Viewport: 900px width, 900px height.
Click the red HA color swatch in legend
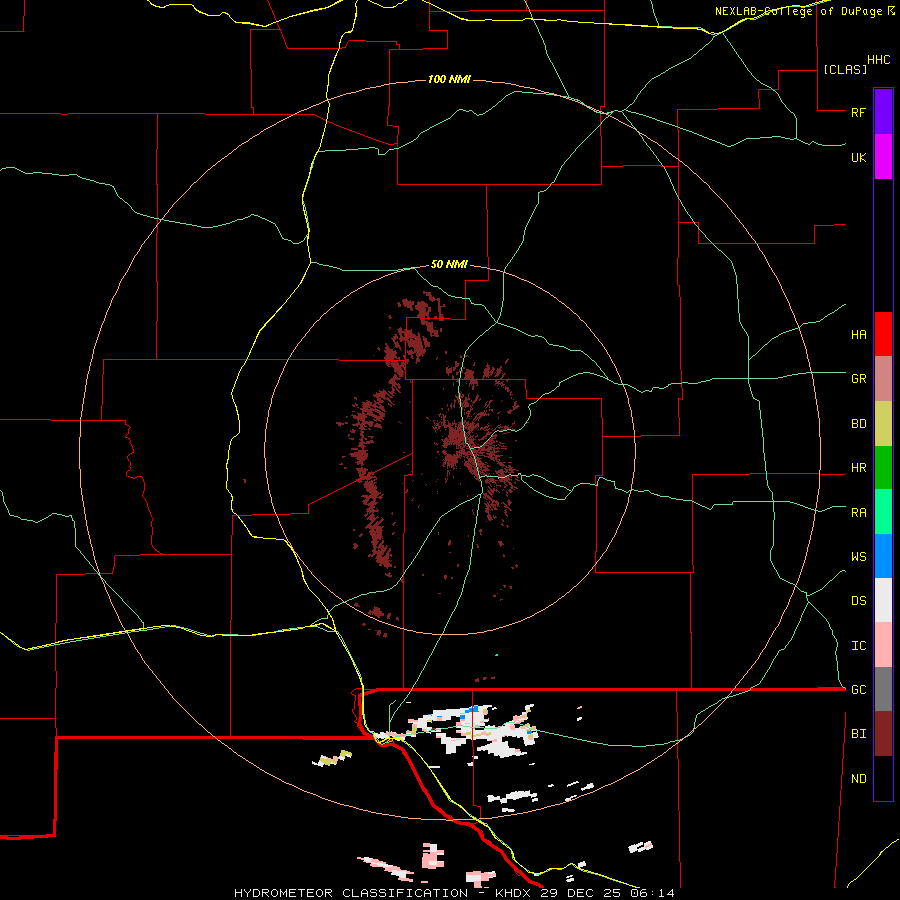point(883,334)
